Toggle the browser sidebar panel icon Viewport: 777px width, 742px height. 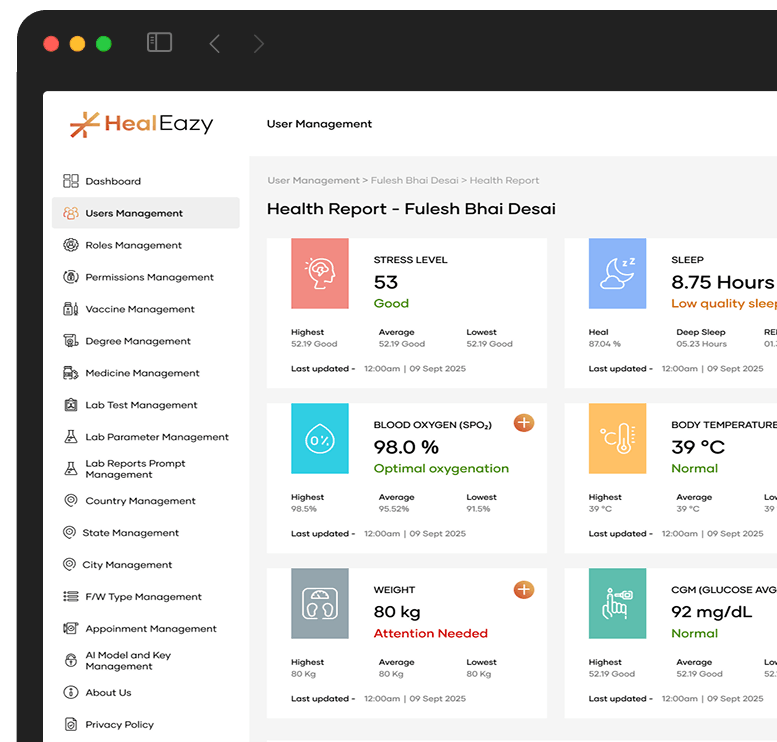tap(159, 42)
